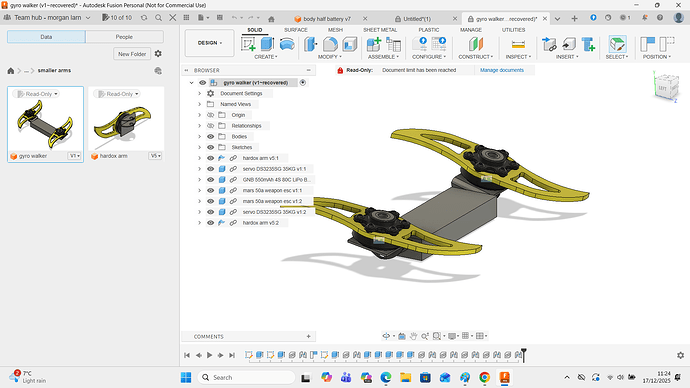Click the ViewCube in the viewport
690x388 pixels.
click(x=665, y=87)
